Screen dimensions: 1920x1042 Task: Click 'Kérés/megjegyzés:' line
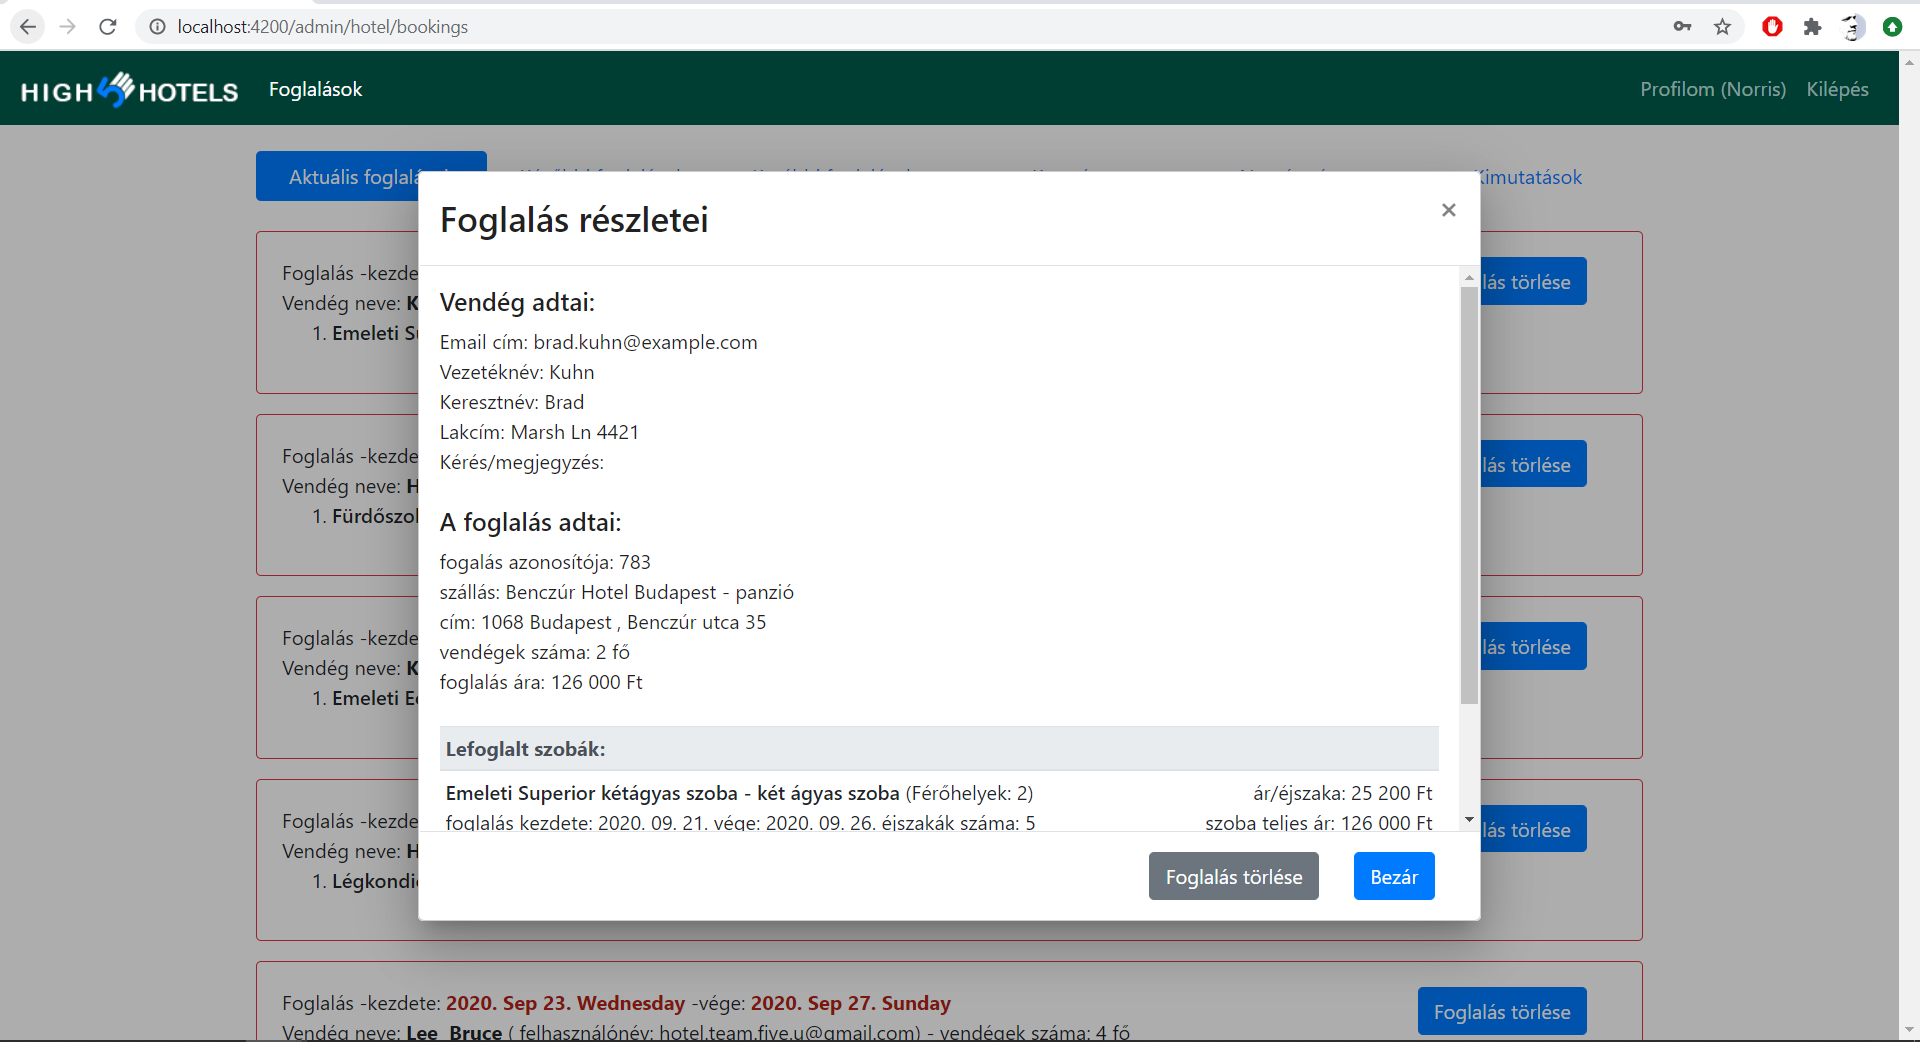click(x=522, y=462)
